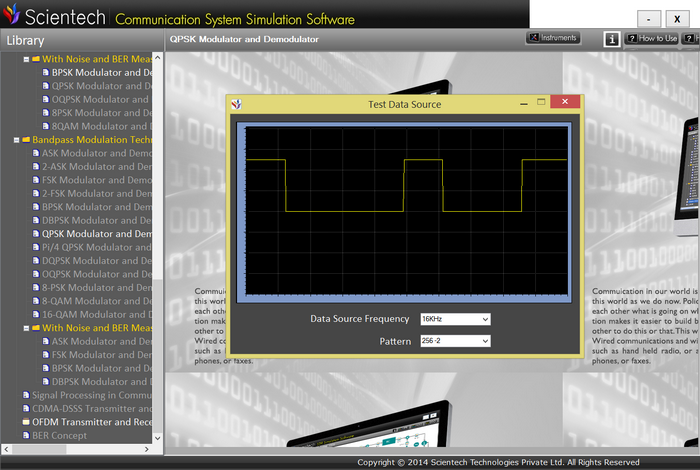Open the 2-FSK Modulator tree item
The height and width of the screenshot is (470, 700).
(x=97, y=193)
